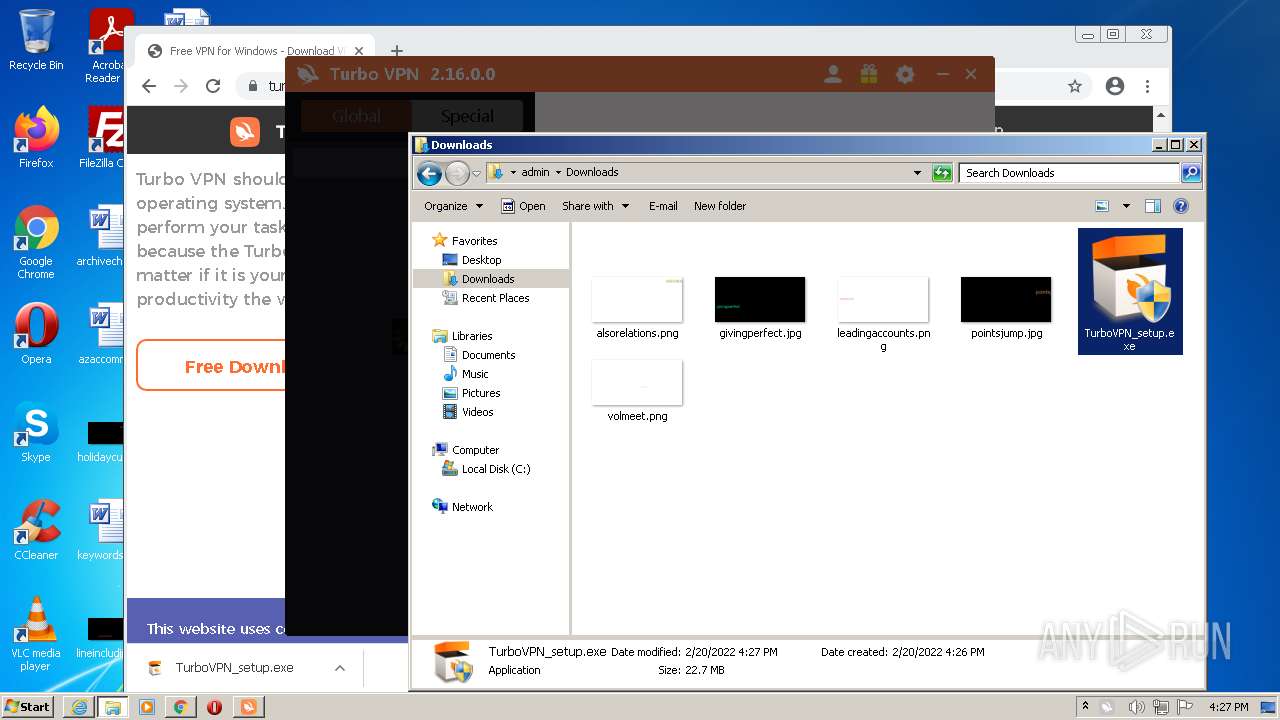Viewport: 1280px width, 720px height.
Task: Click Chrome back arrow
Action: 149,86
